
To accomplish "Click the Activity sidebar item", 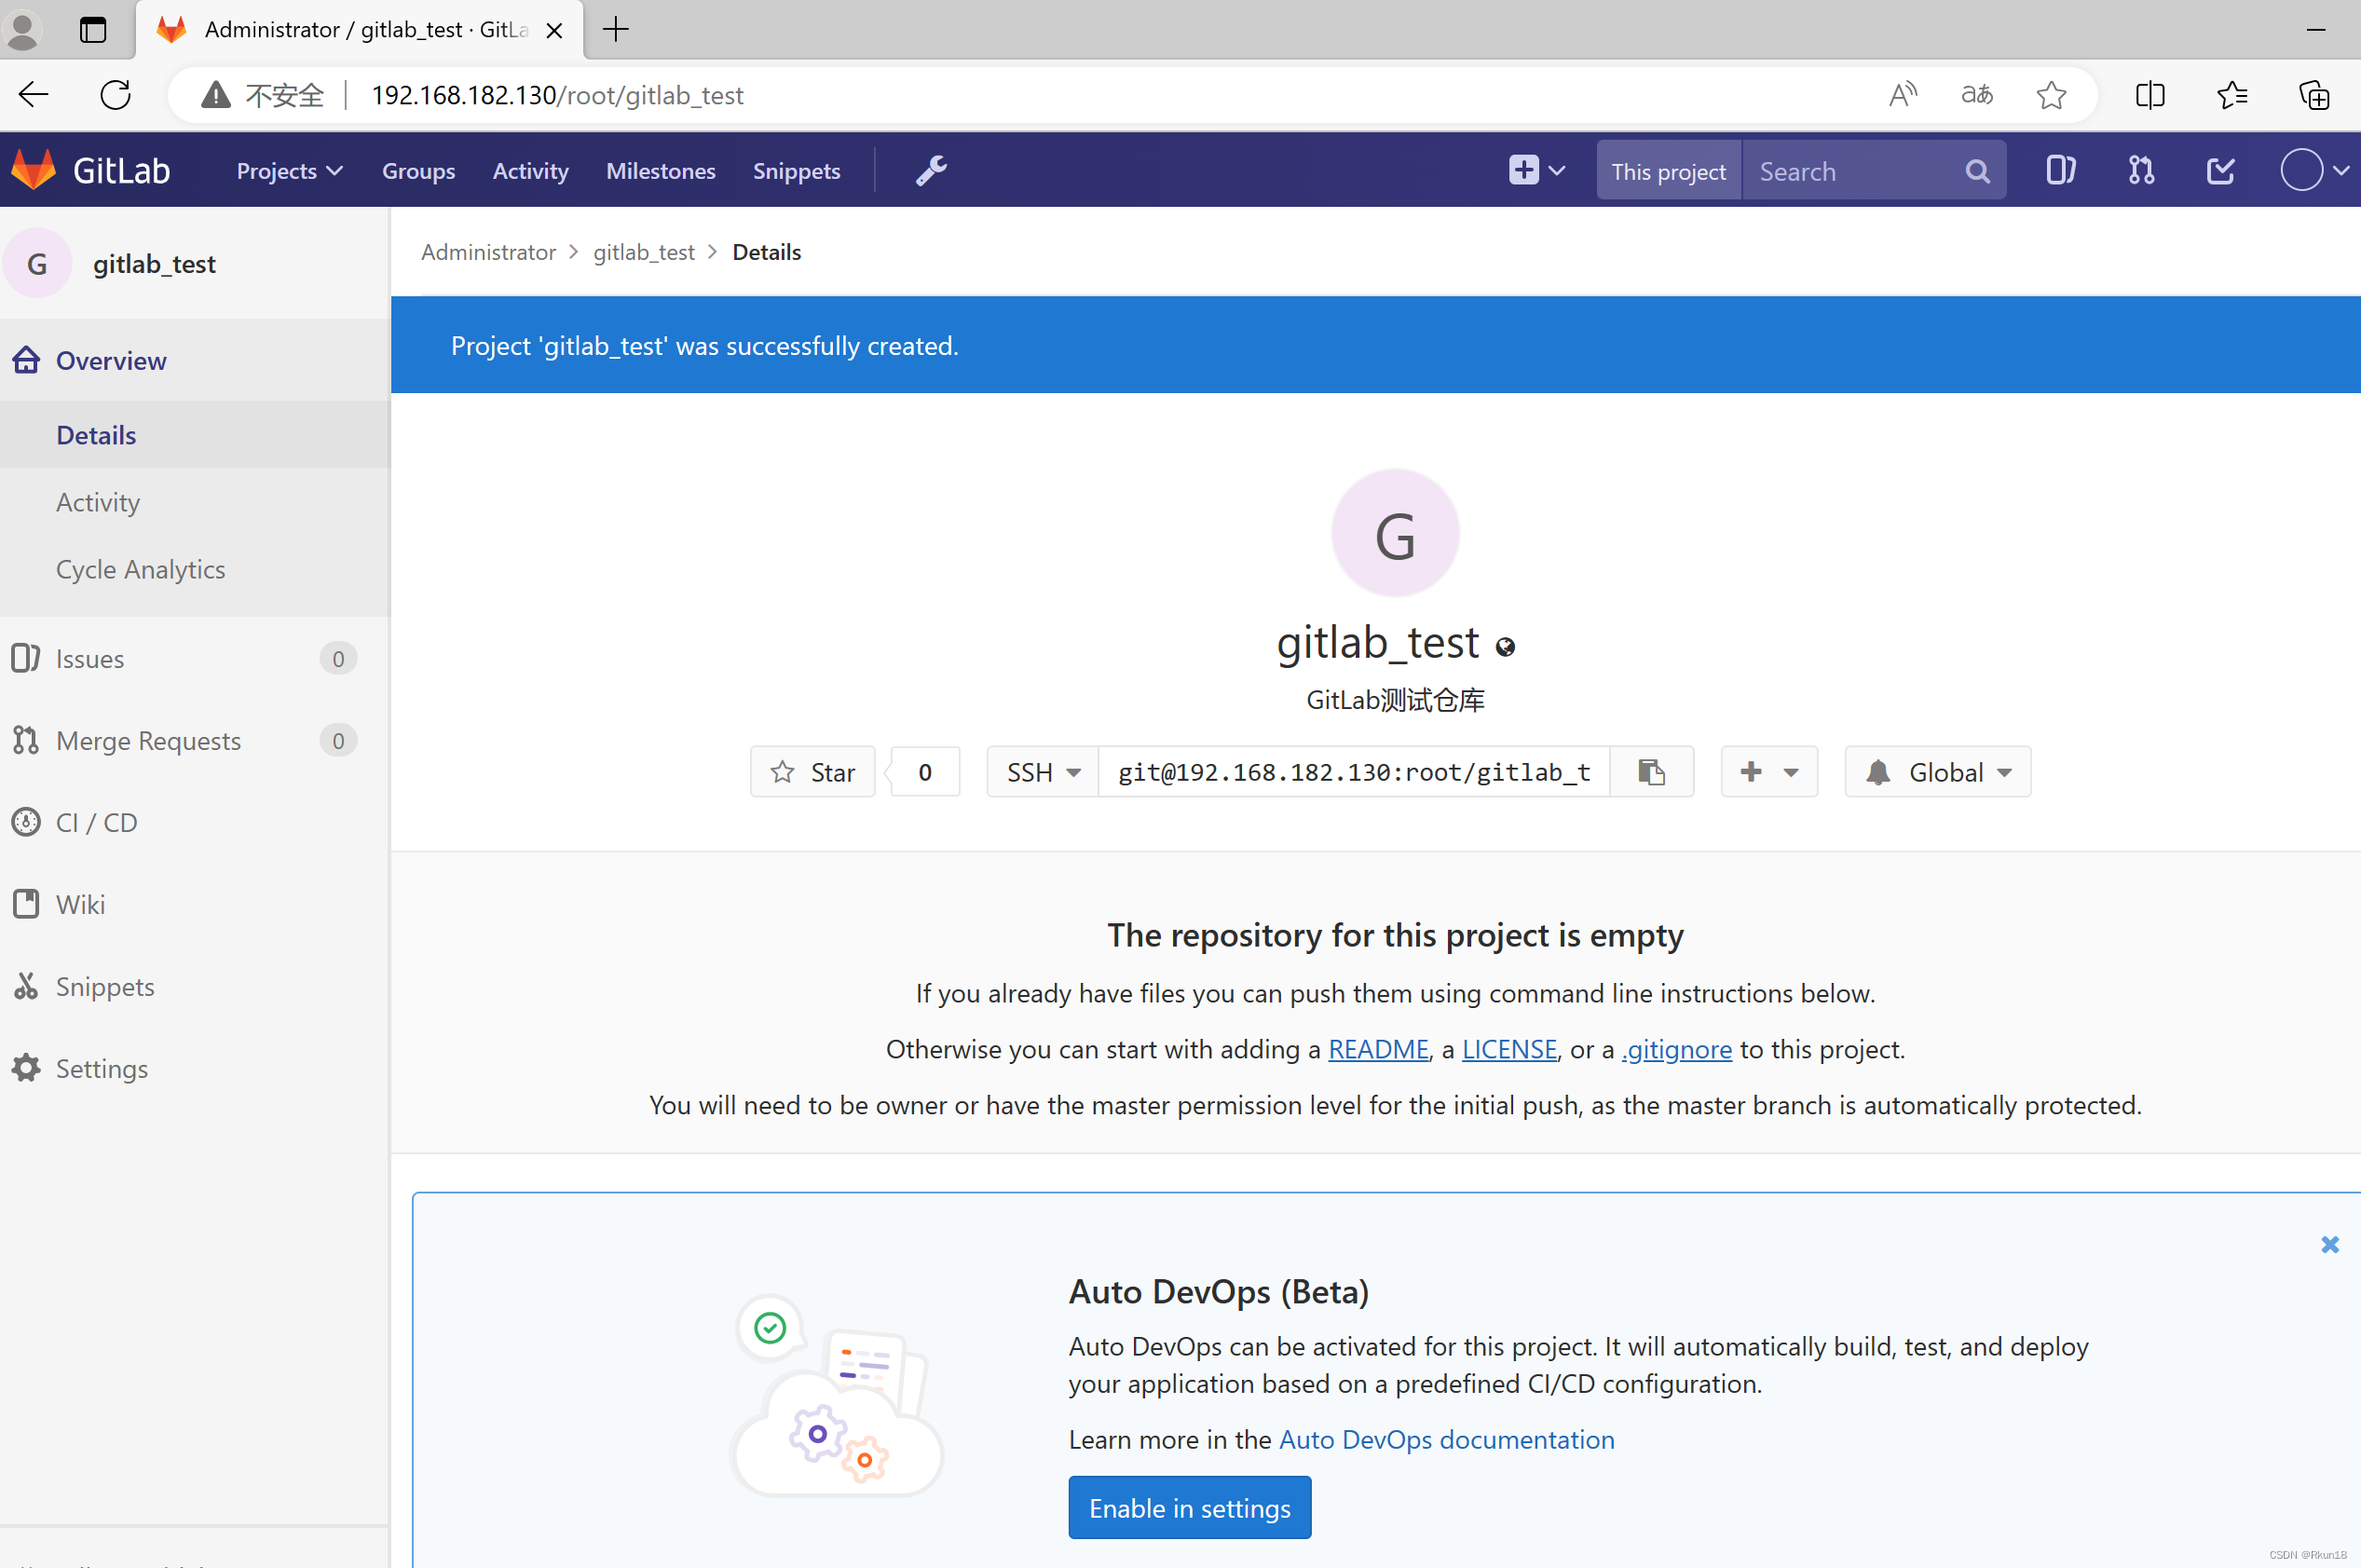I will [x=98, y=500].
